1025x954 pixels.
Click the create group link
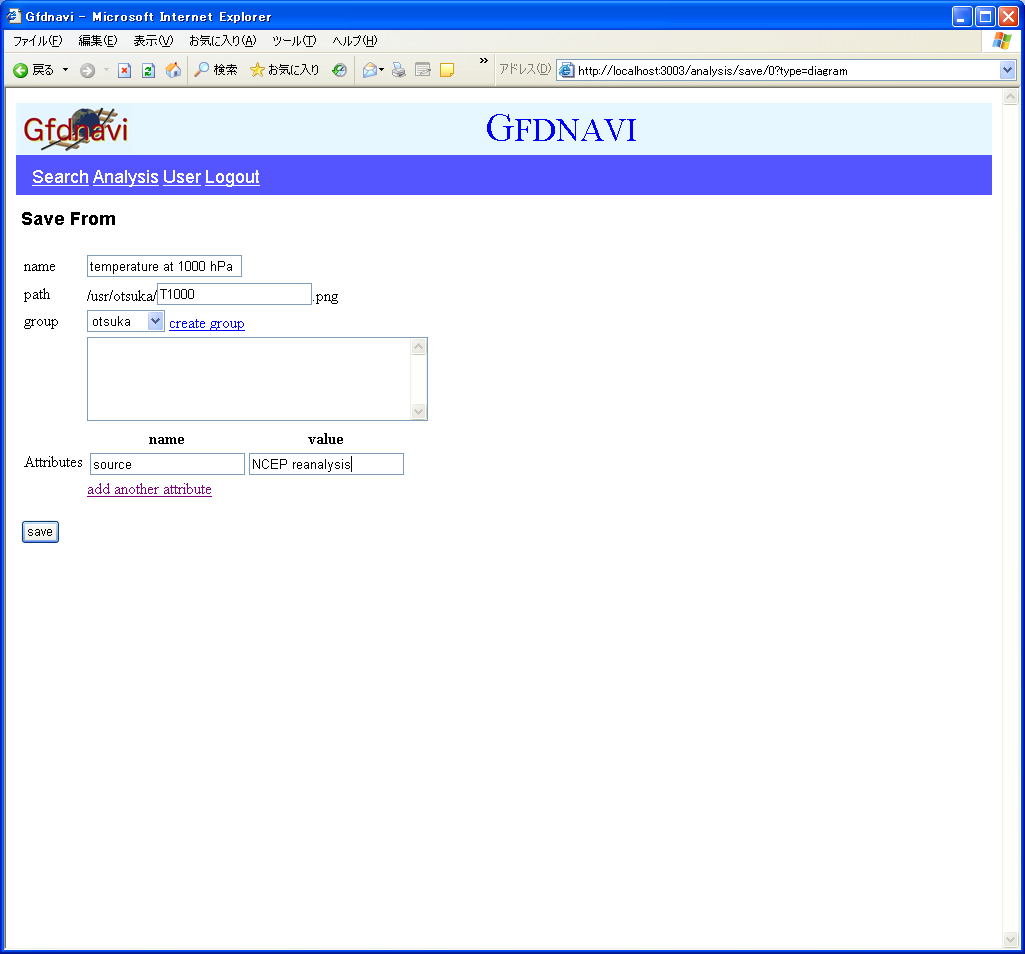pyautogui.click(x=207, y=323)
